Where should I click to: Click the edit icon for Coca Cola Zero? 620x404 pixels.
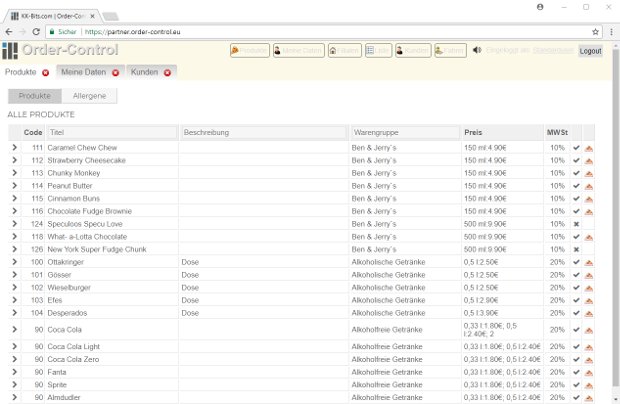tap(588, 360)
